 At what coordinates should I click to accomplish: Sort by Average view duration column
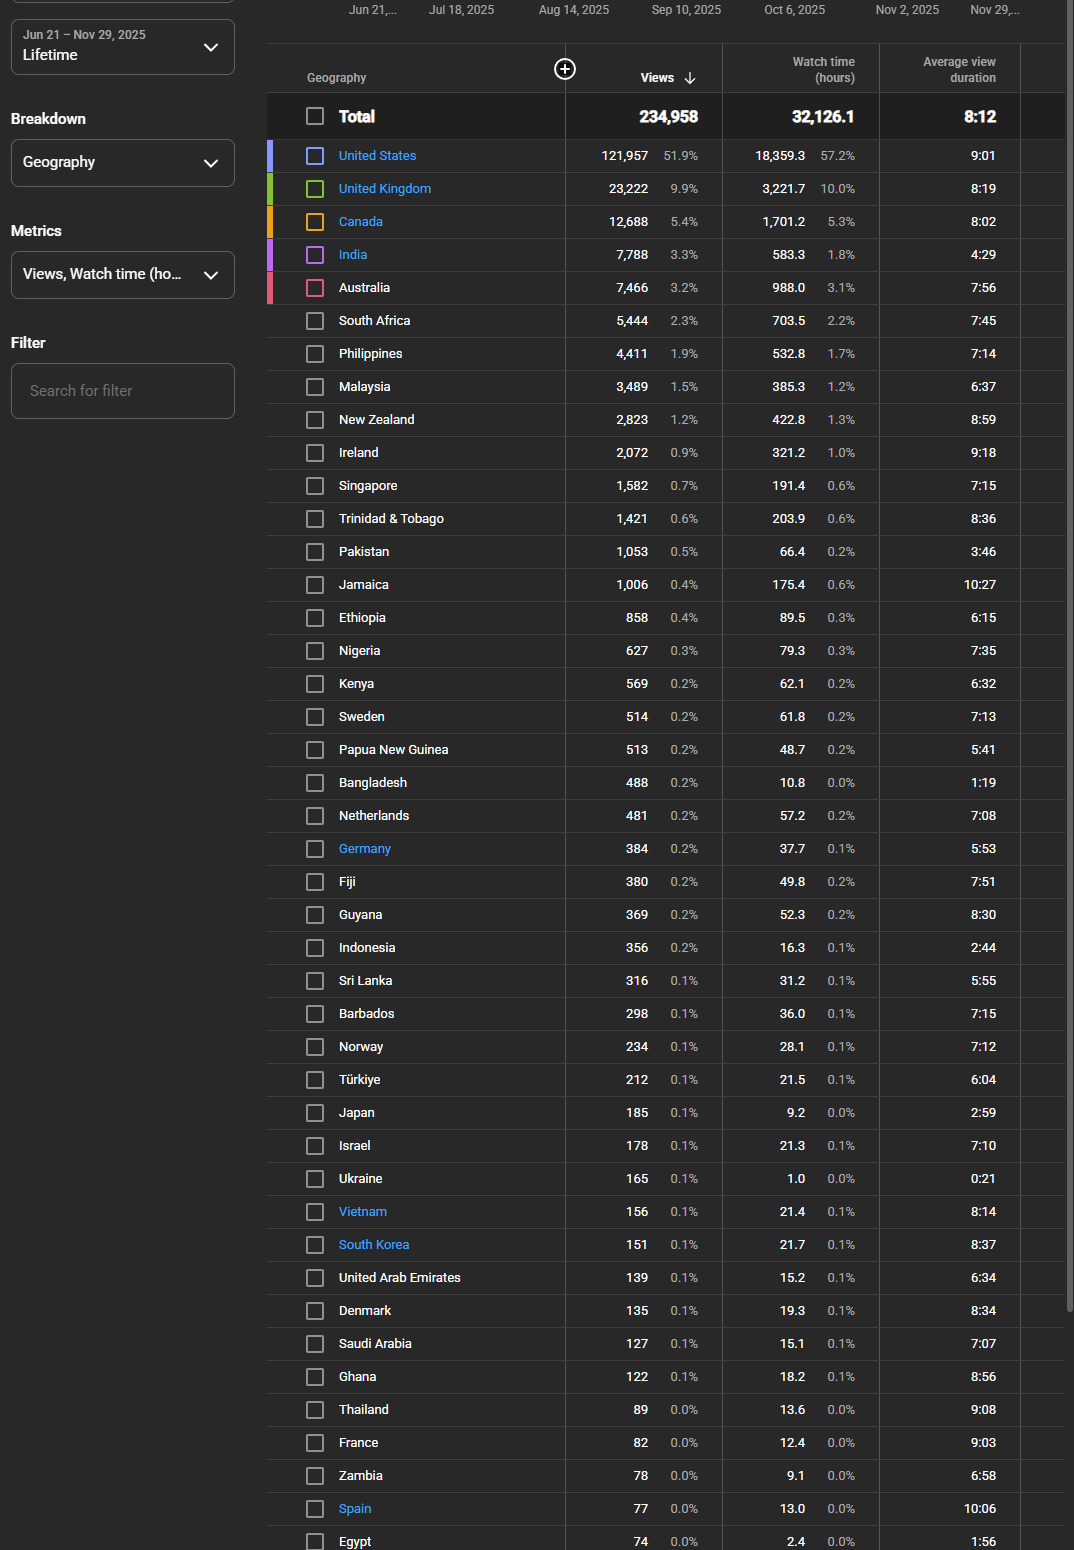pos(958,70)
